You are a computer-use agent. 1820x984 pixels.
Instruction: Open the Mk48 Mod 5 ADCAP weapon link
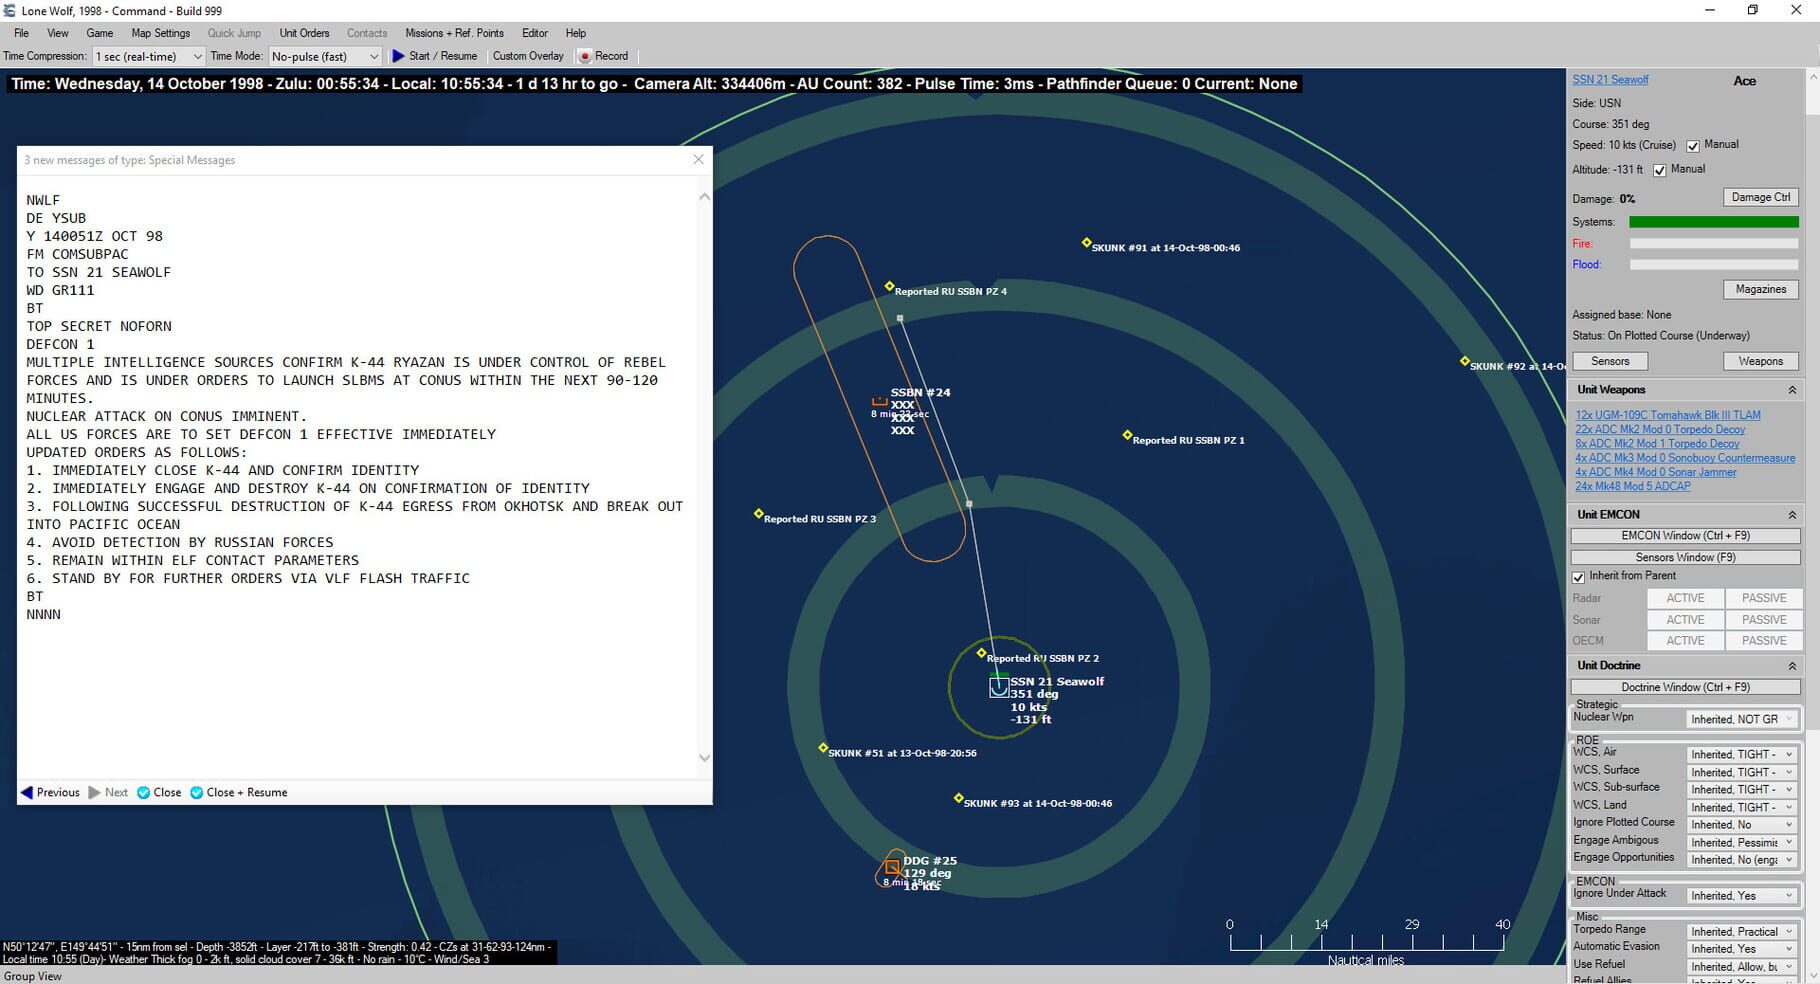pyautogui.click(x=1633, y=486)
